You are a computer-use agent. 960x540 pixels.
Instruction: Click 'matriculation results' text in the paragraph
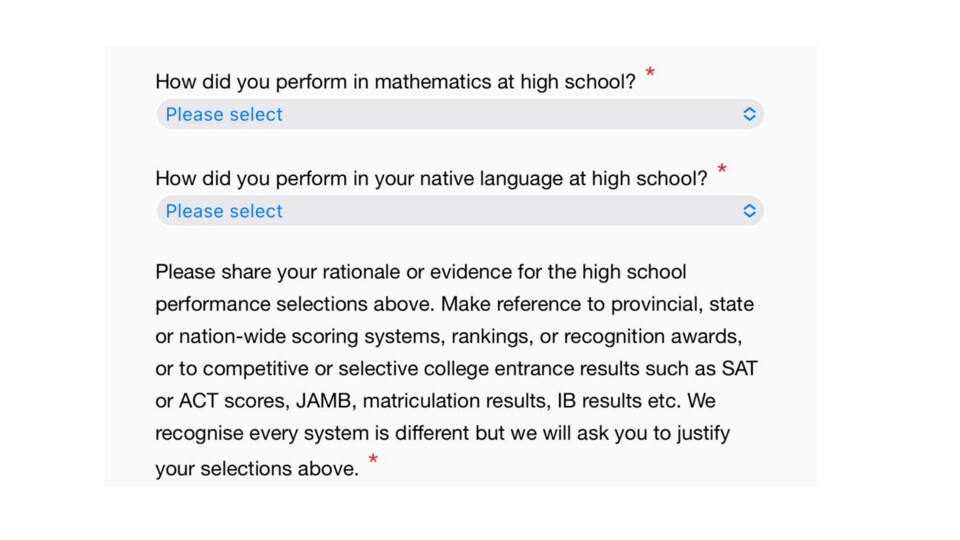(x=456, y=401)
